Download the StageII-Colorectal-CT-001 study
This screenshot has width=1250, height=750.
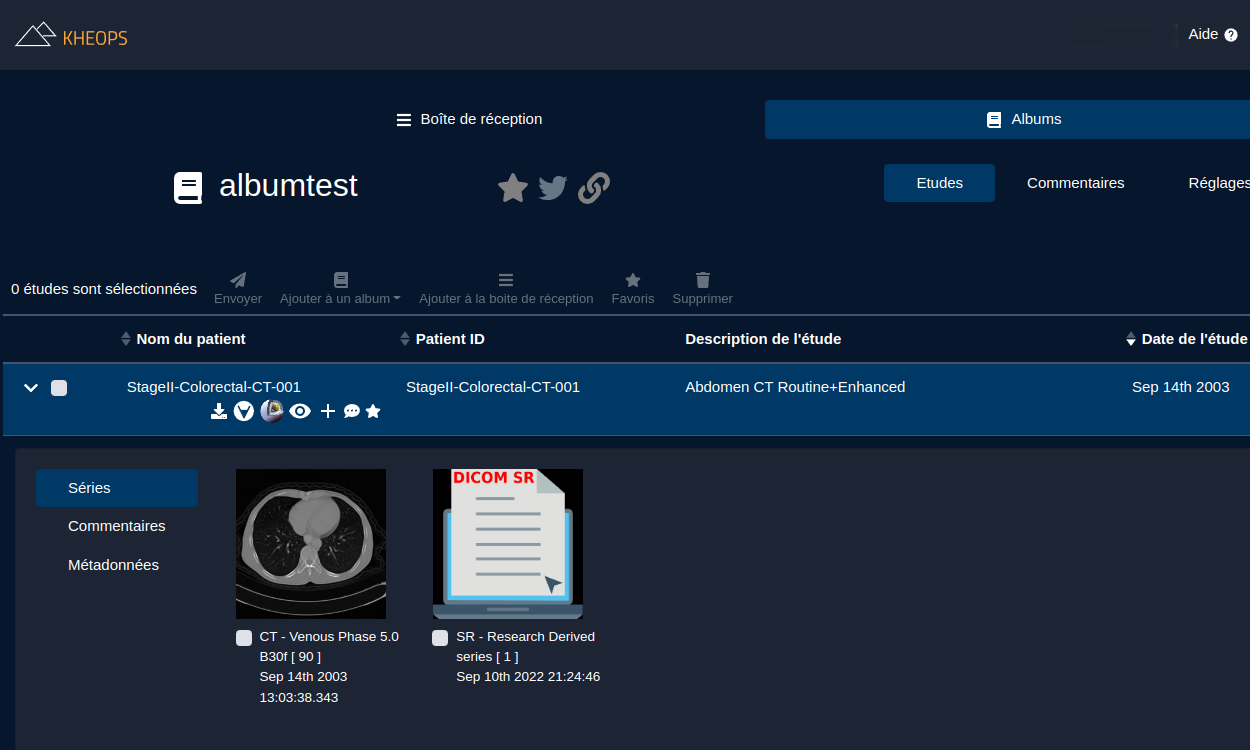[219, 411]
